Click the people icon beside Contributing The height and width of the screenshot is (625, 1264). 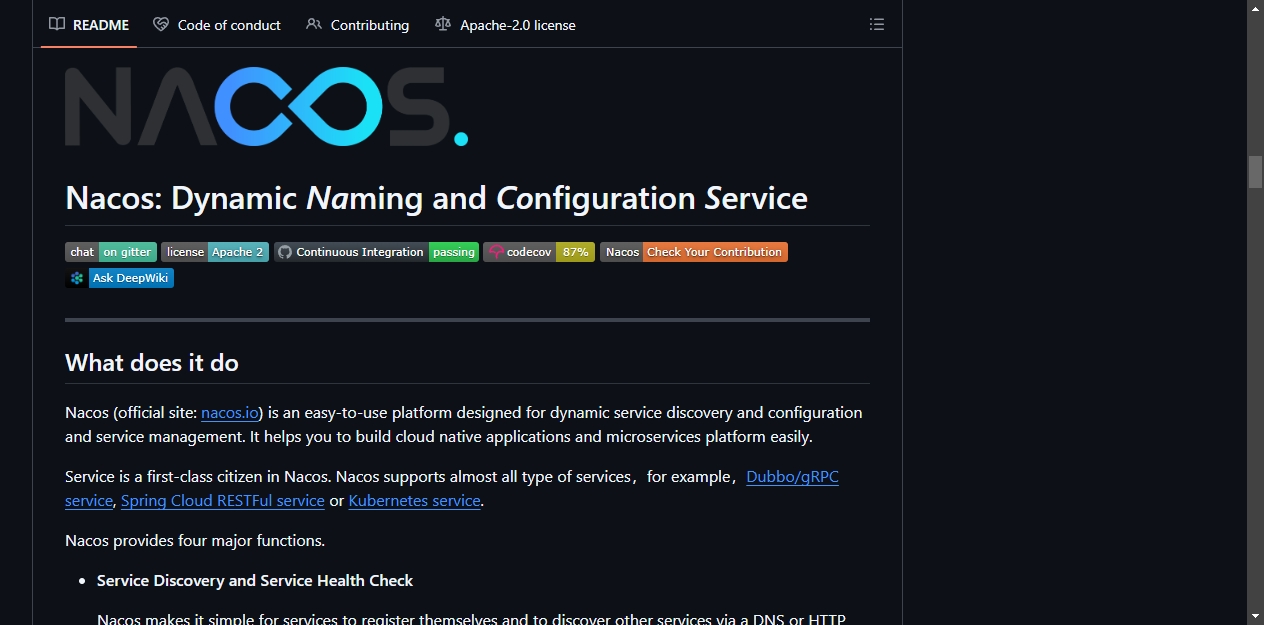click(x=314, y=25)
